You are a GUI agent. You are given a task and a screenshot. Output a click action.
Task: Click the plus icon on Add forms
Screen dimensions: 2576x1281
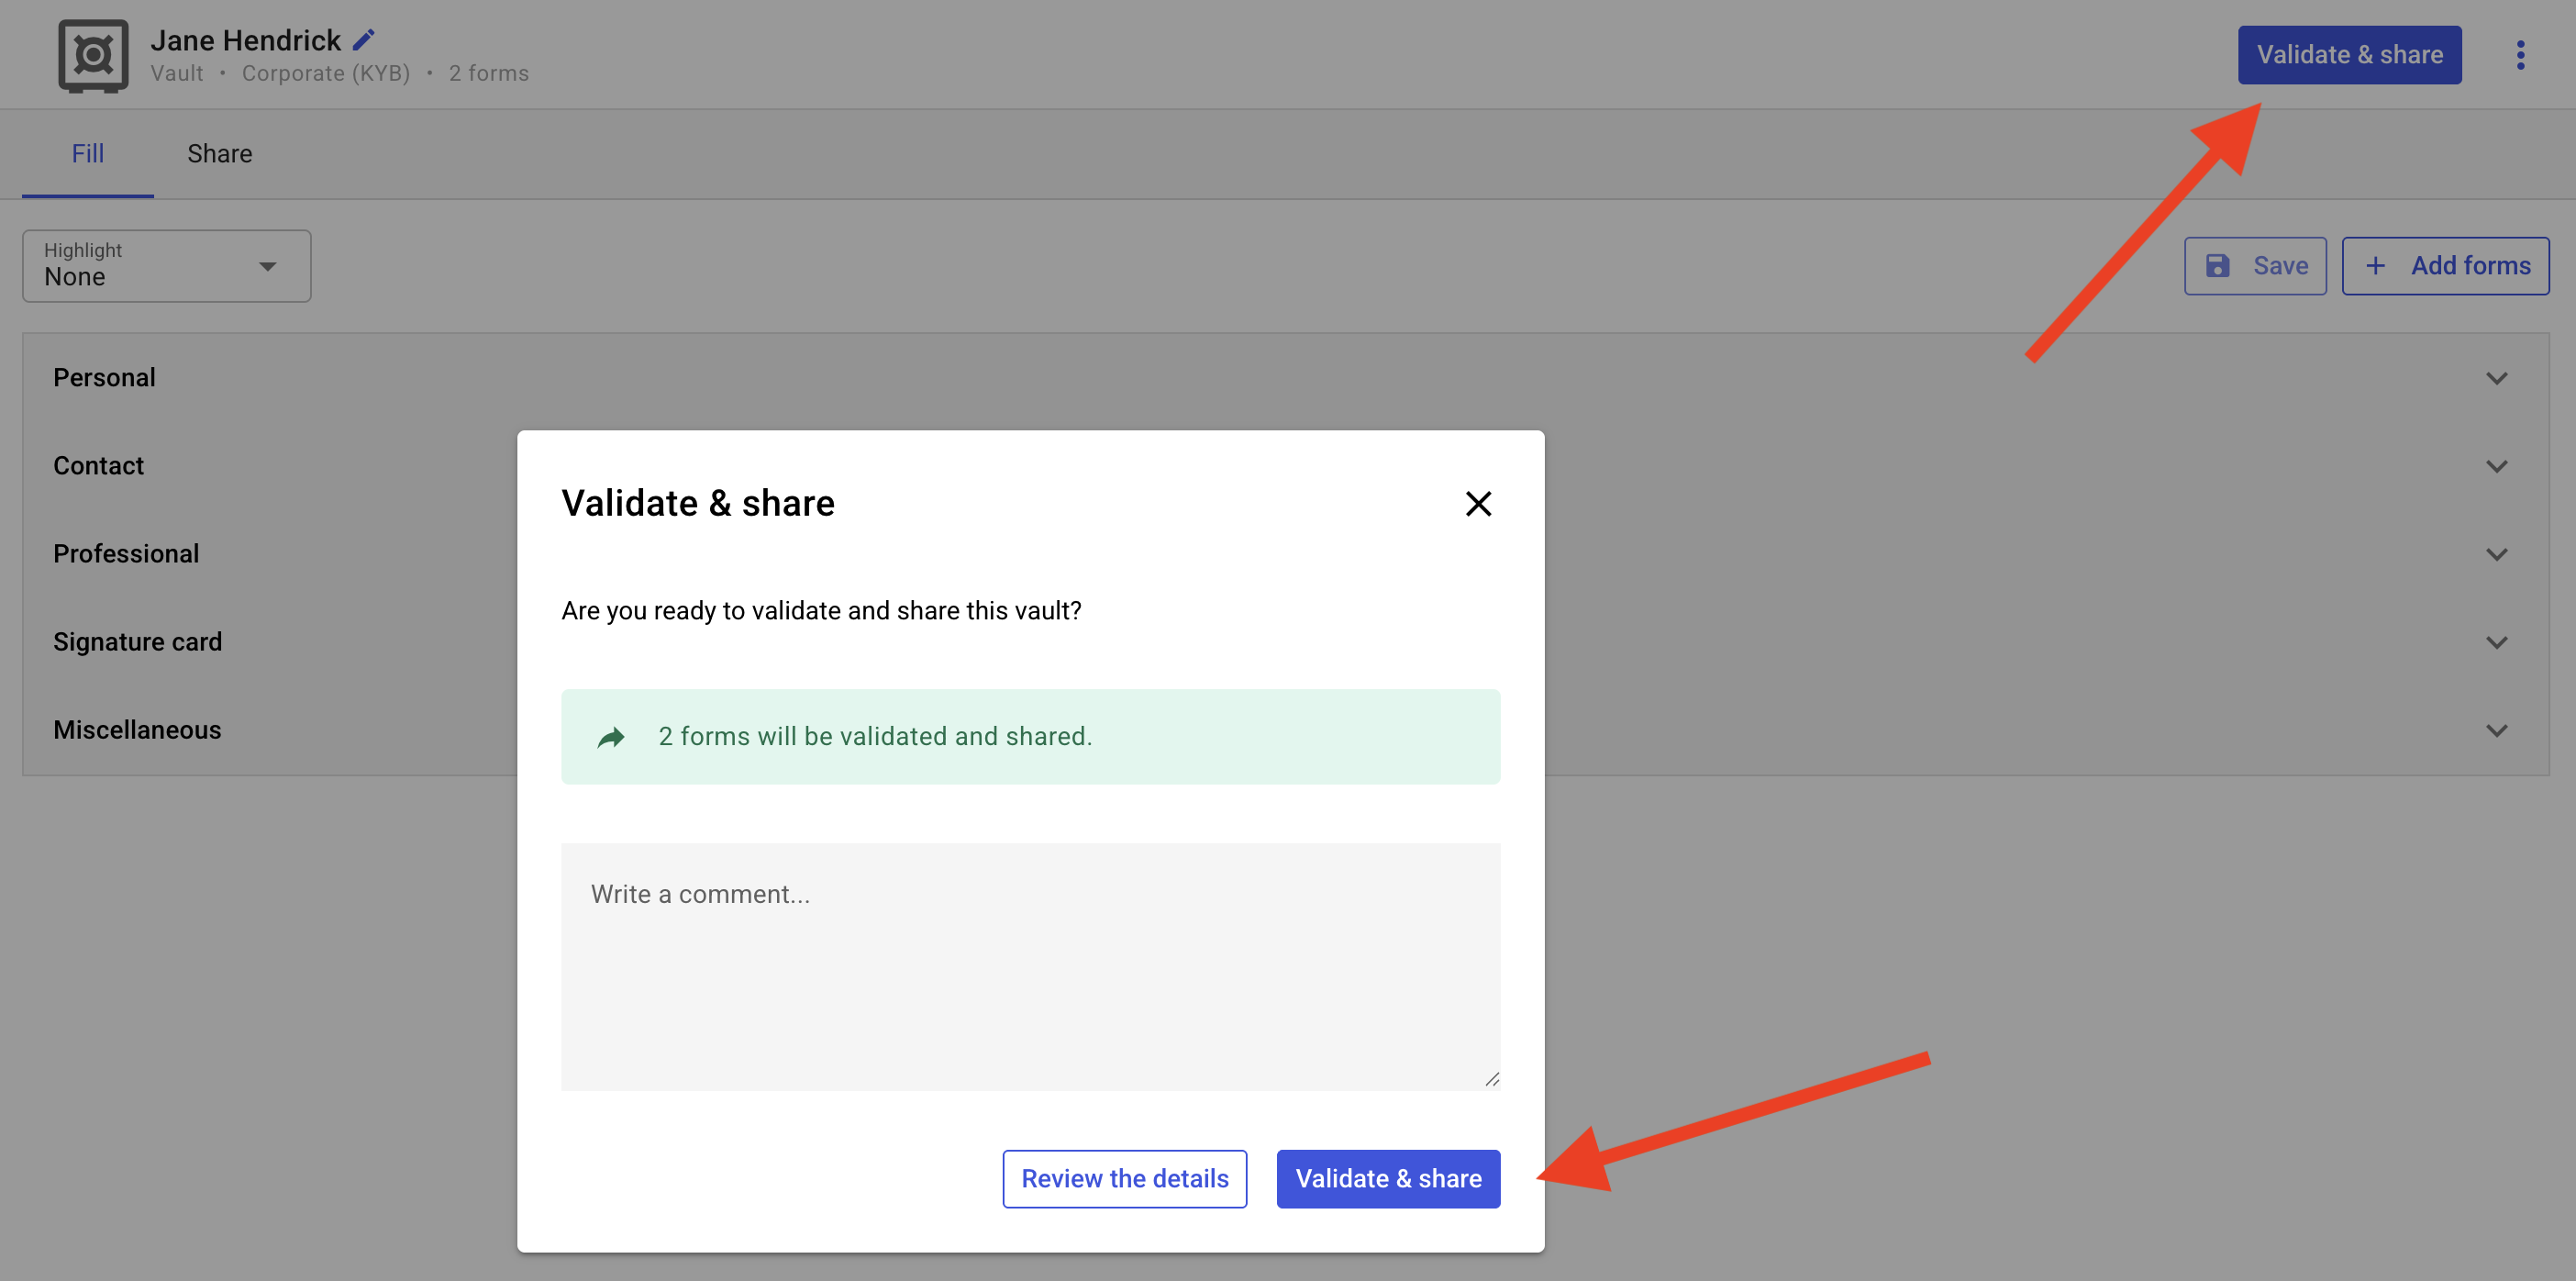[x=2376, y=266]
